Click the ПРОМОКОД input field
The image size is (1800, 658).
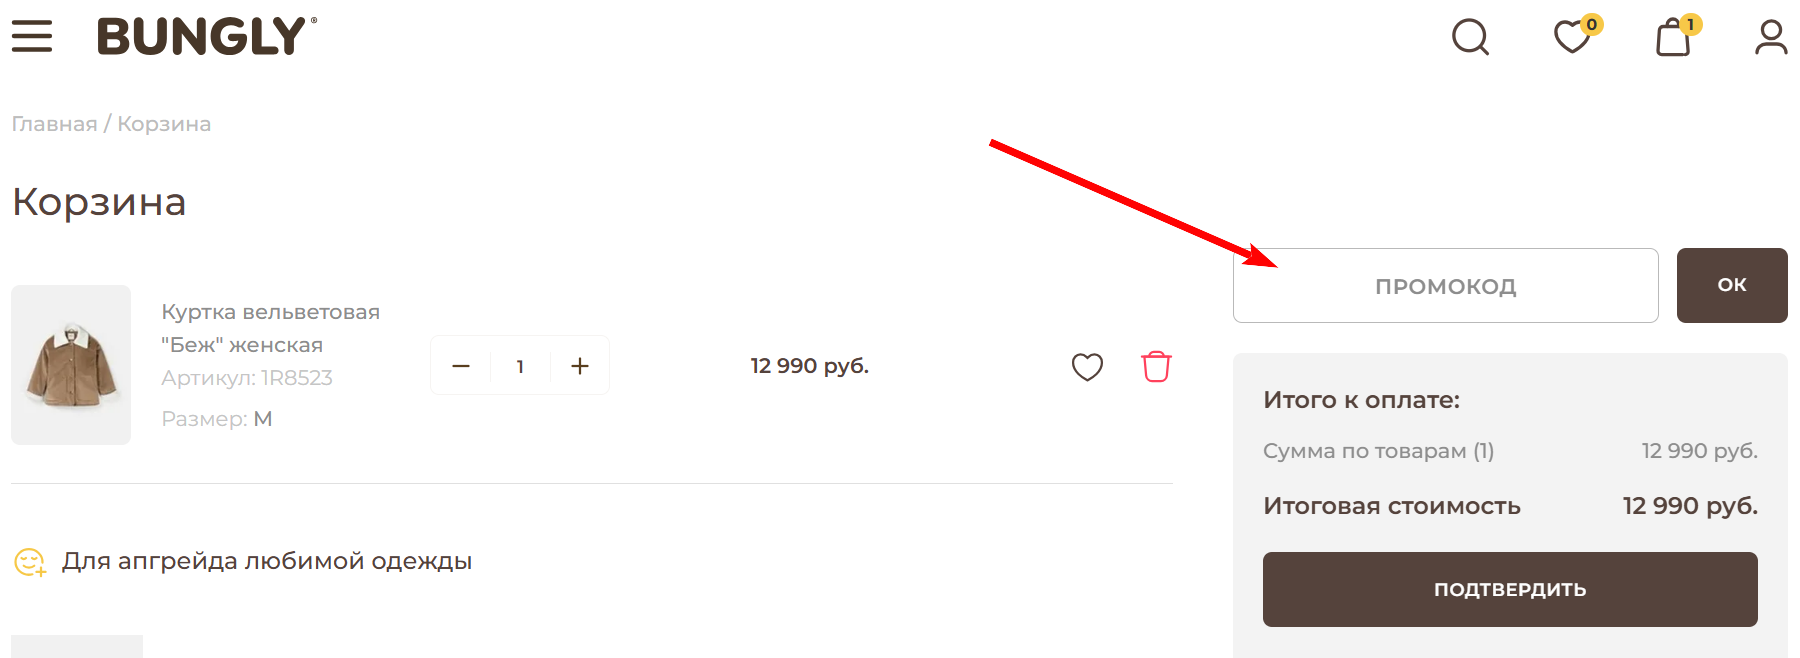1445,286
